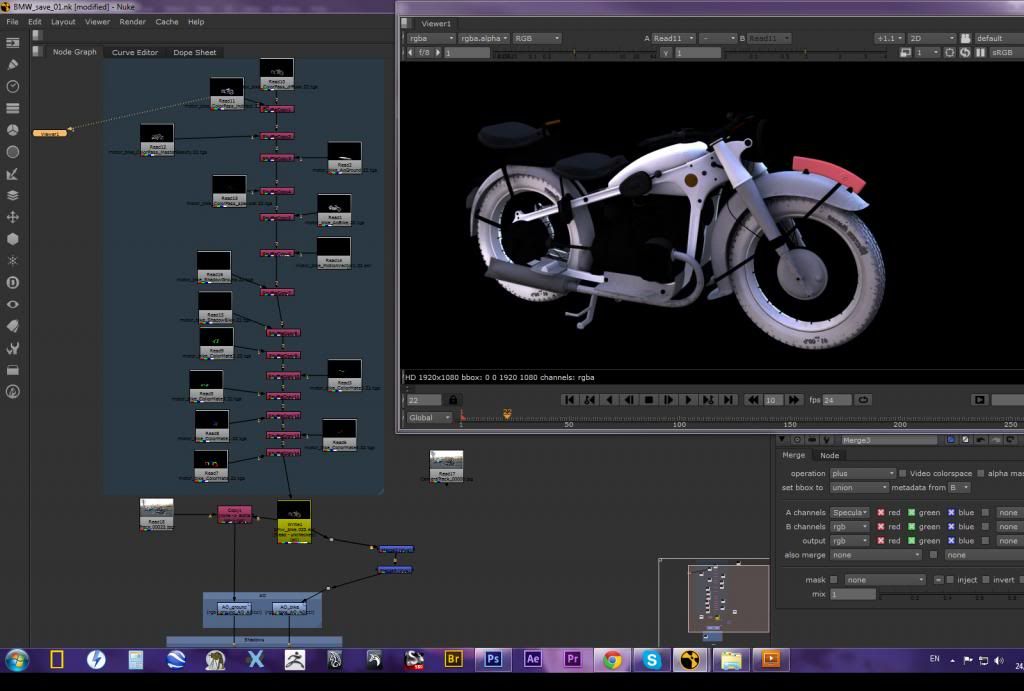1024x691 pixels.
Task: Toggle green in the output row
Action: tap(912, 541)
